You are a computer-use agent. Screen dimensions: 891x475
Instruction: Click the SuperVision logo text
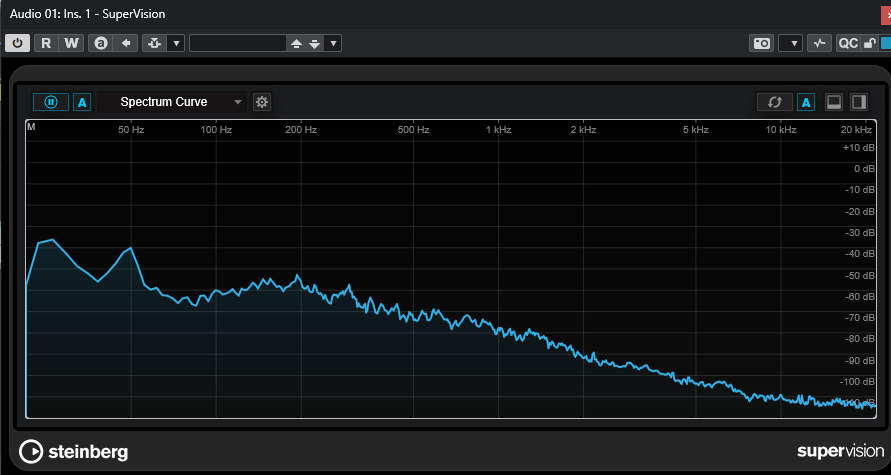[x=840, y=452]
